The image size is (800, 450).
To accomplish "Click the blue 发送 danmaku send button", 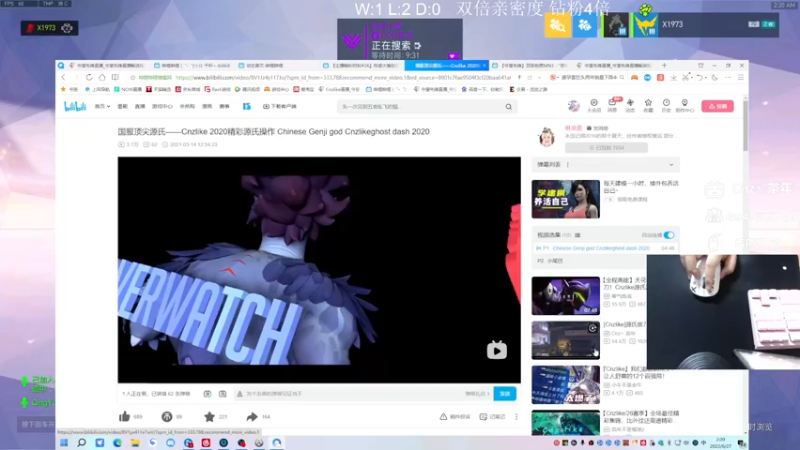I will pos(505,394).
